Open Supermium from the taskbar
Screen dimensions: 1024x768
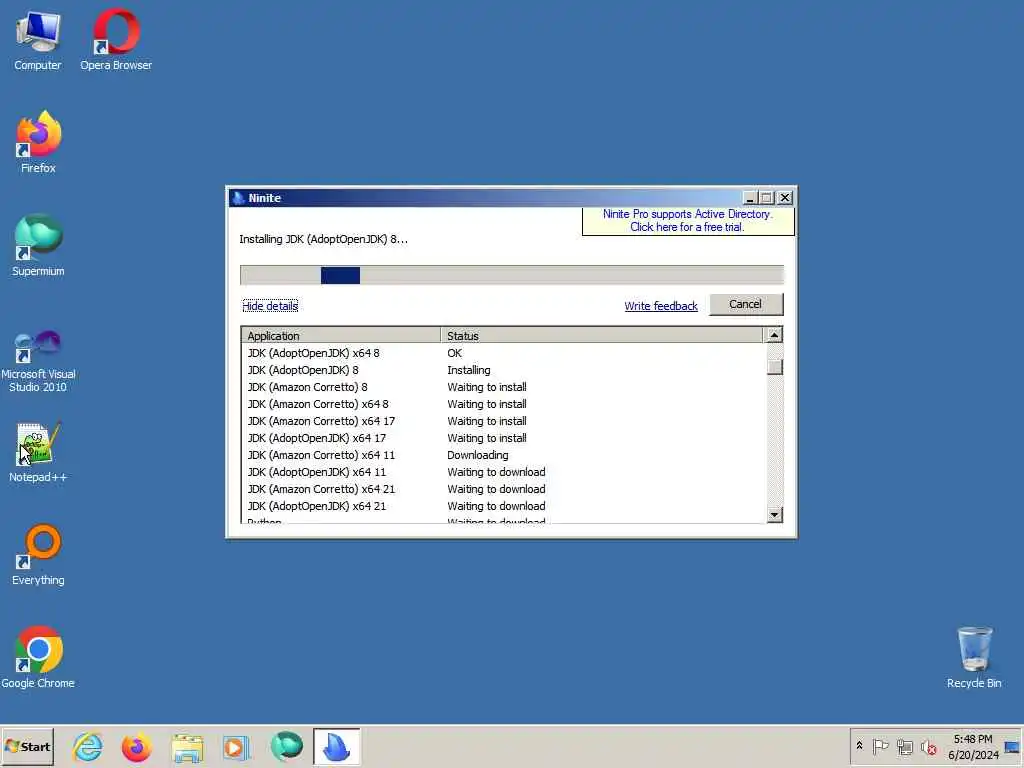point(287,746)
